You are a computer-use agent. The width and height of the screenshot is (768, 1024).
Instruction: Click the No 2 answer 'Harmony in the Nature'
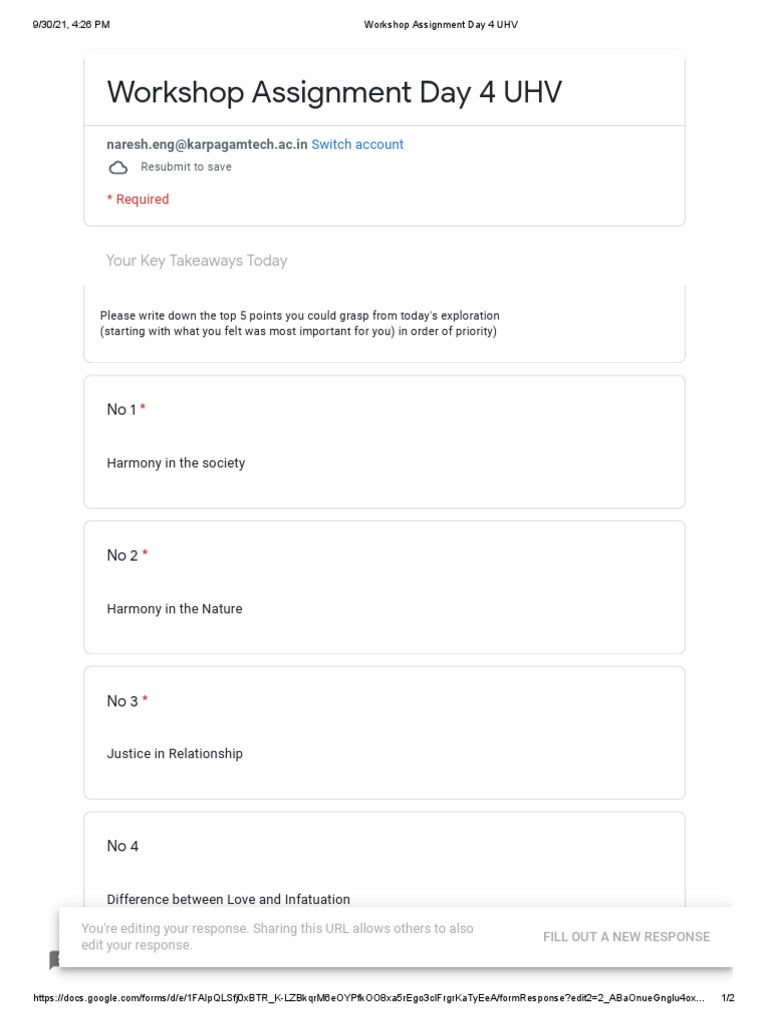pyautogui.click(x=175, y=609)
